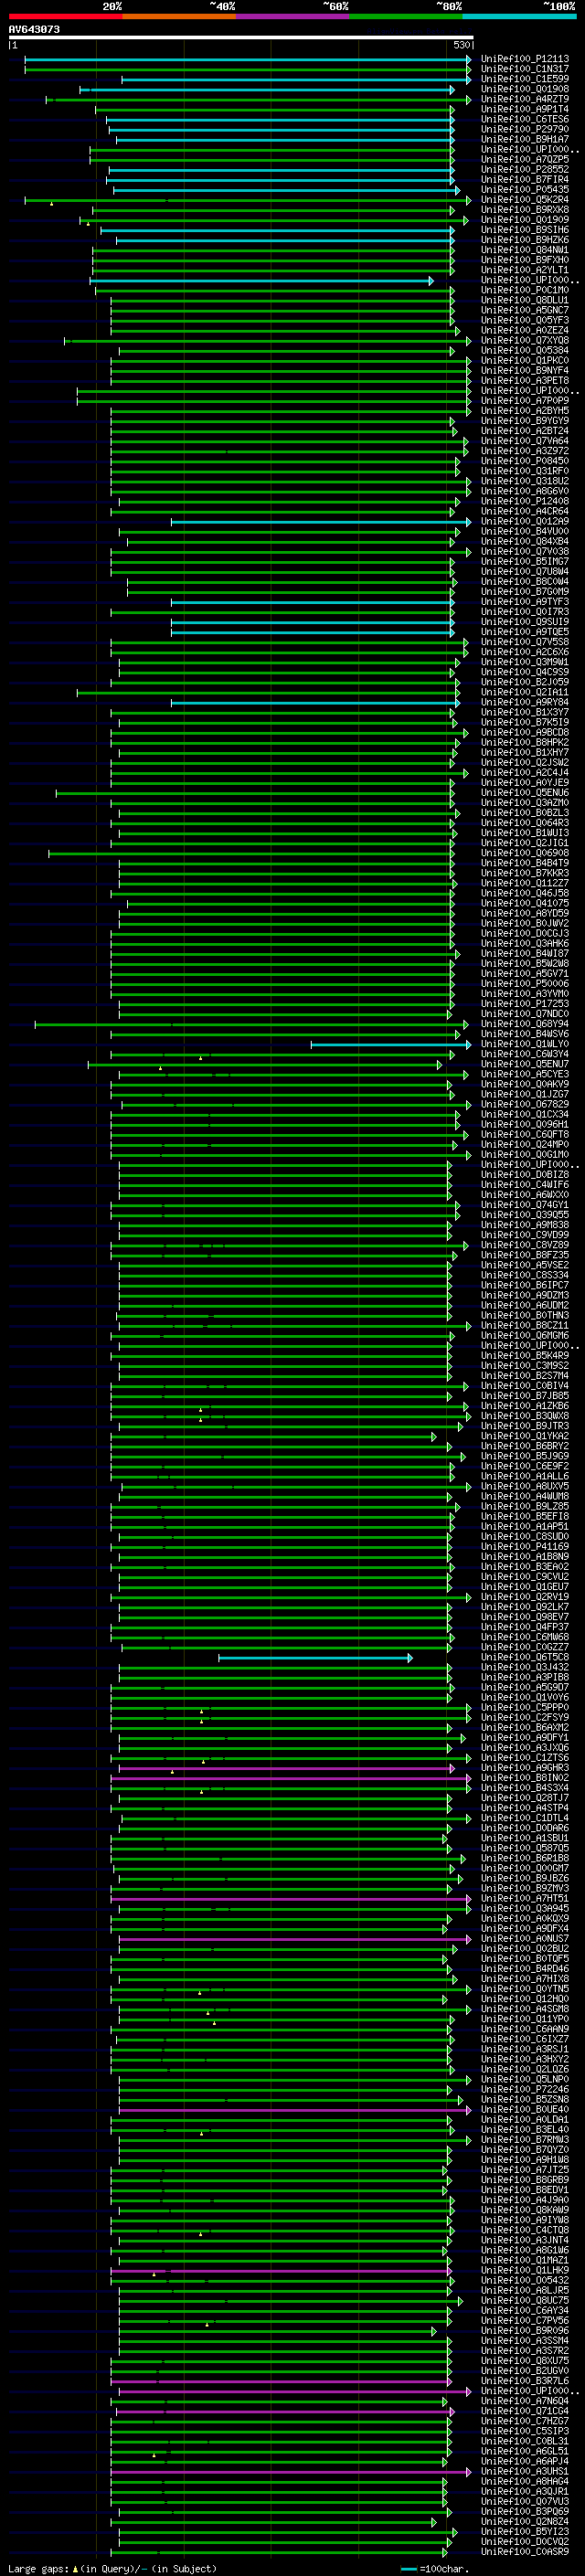This screenshot has width=585, height=2576.
Task: Click the purple ~60% legend segment
Action: pyautogui.click(x=292, y=16)
